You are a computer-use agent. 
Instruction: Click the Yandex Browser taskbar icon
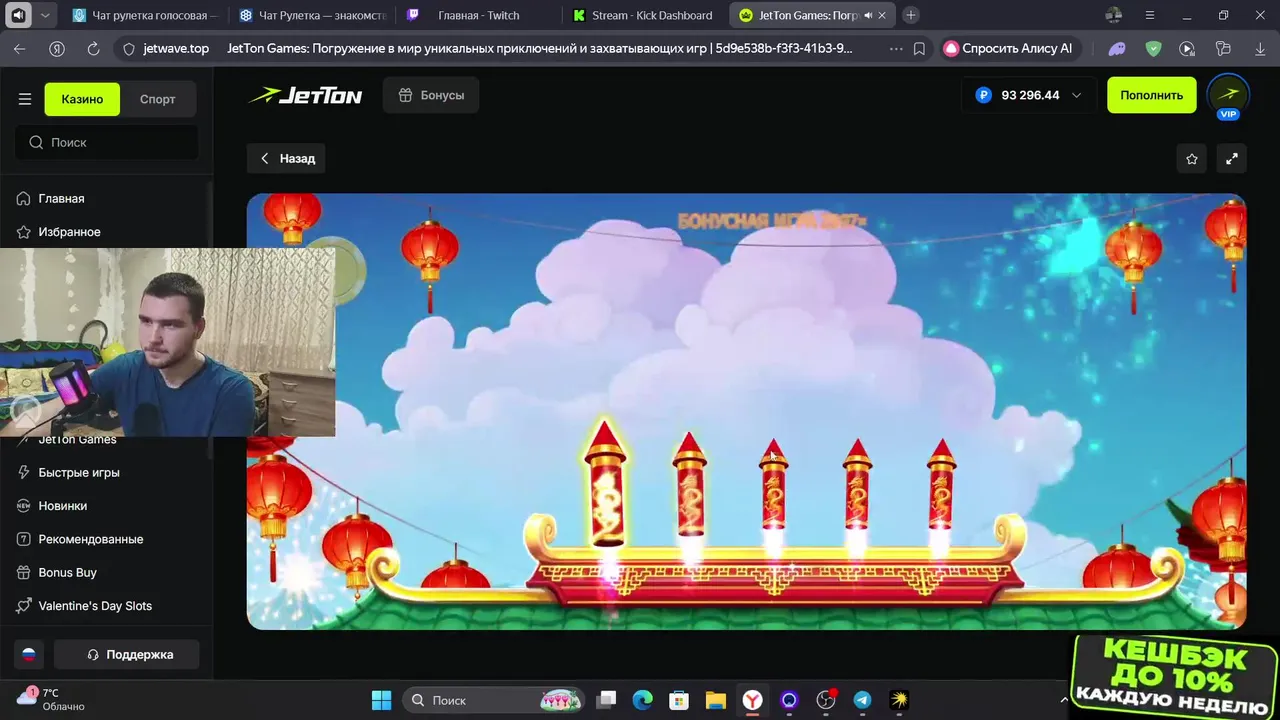(752, 700)
